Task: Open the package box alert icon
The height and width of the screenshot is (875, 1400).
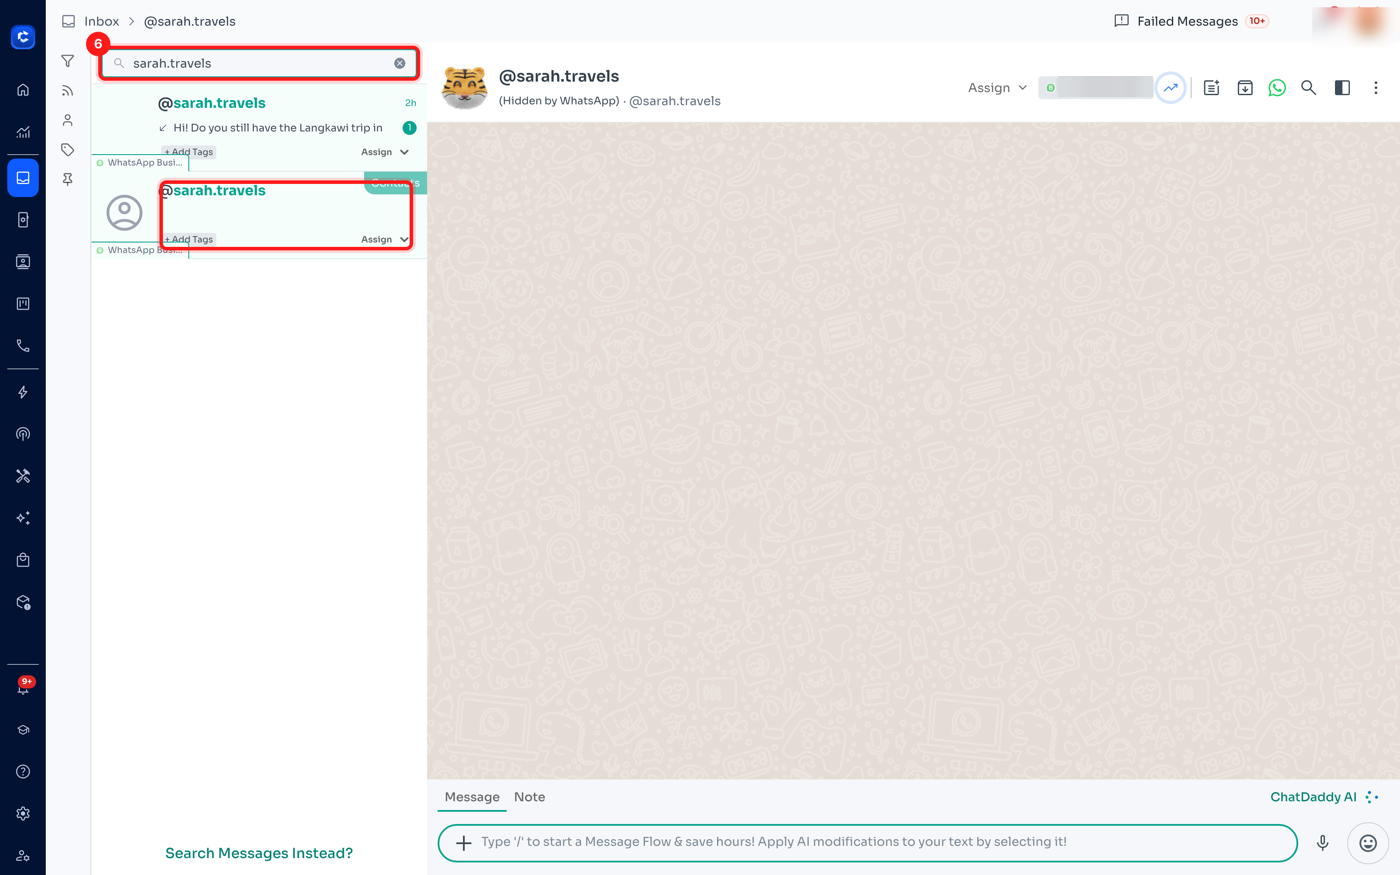Action: (23, 602)
